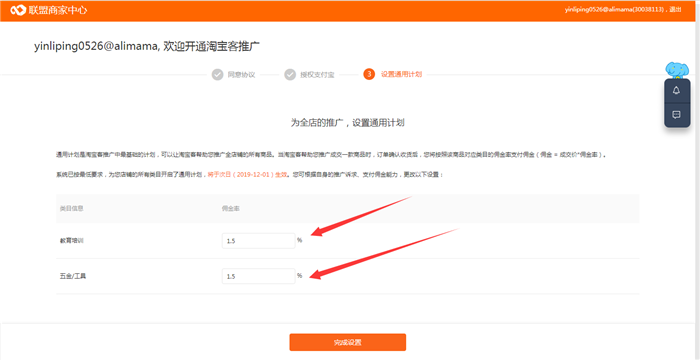
Task: Click the welcome heading 欢迎开通淘宝客推广
Action: pos(212,46)
